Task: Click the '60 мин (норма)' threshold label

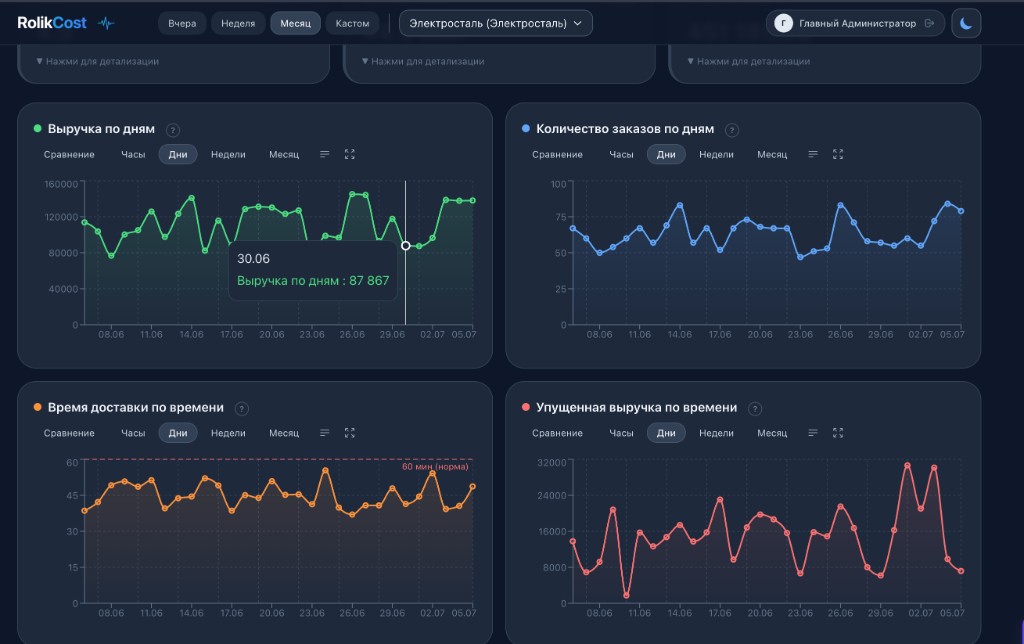Action: pos(435,466)
